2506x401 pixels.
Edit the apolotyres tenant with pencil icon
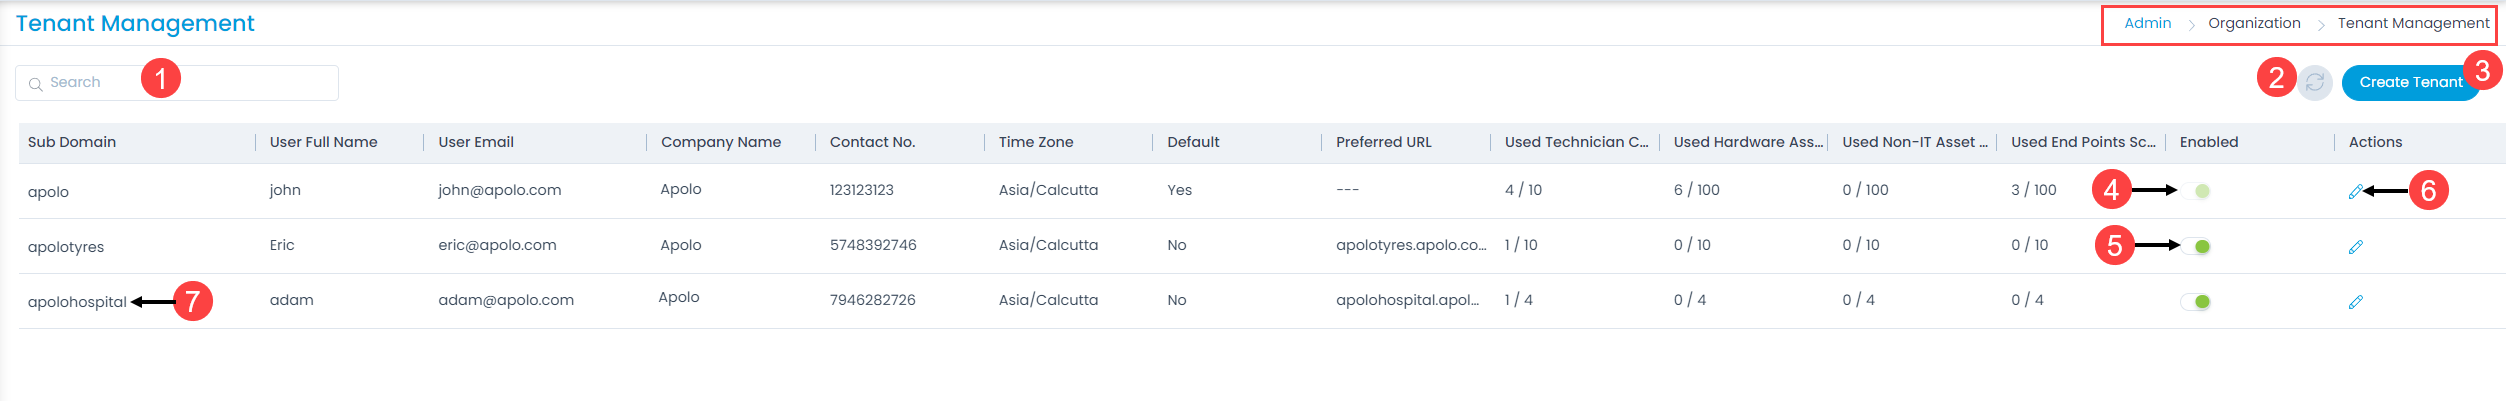coord(2356,247)
